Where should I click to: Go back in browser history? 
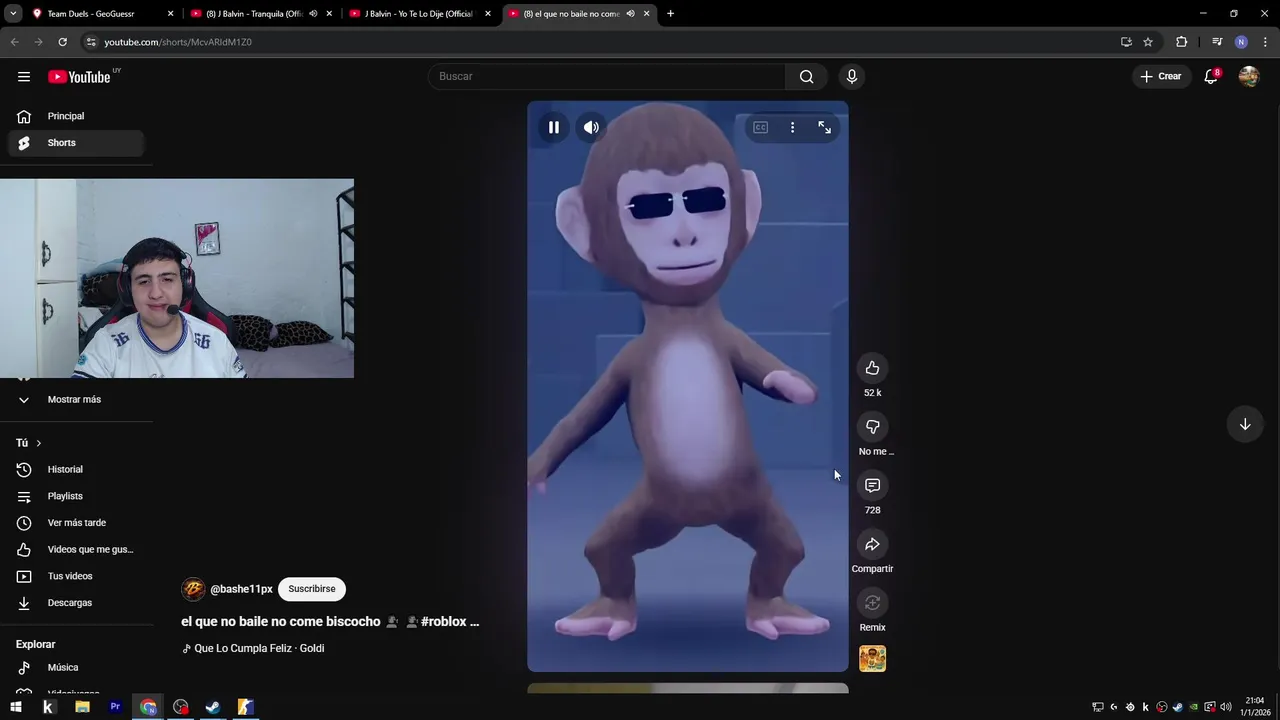point(14,42)
